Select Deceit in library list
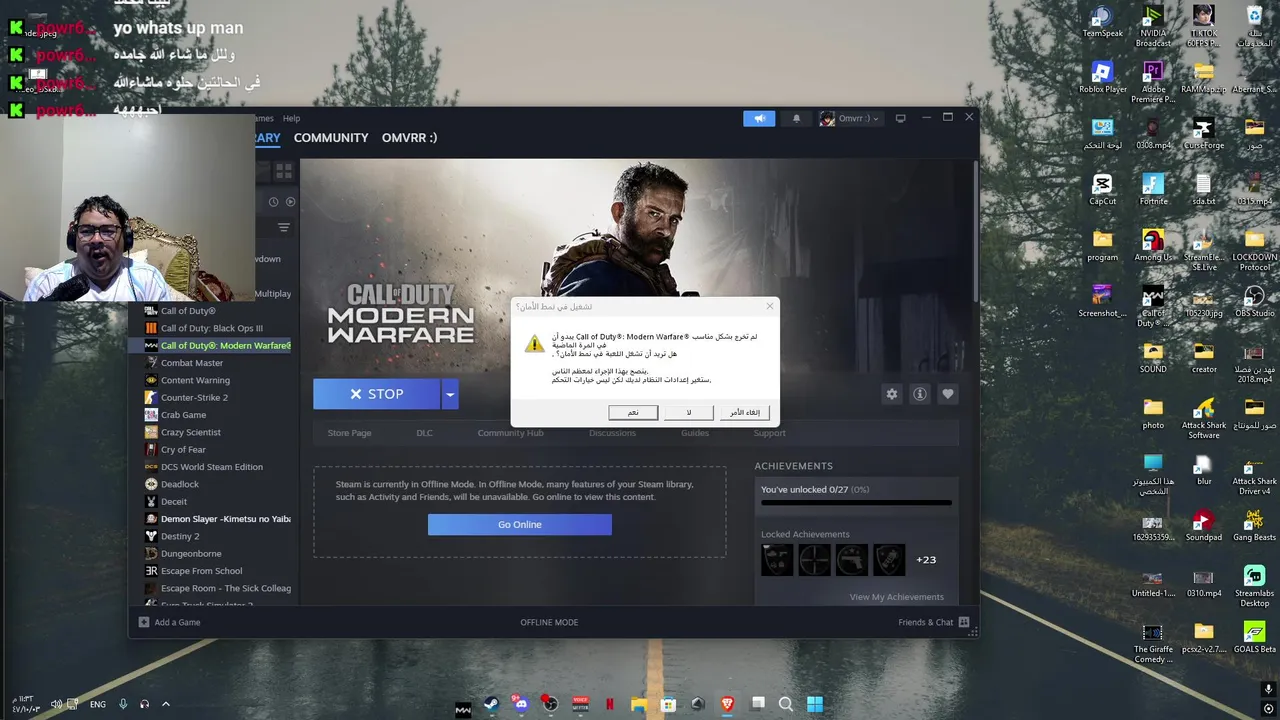This screenshot has width=1280, height=720. (173, 501)
